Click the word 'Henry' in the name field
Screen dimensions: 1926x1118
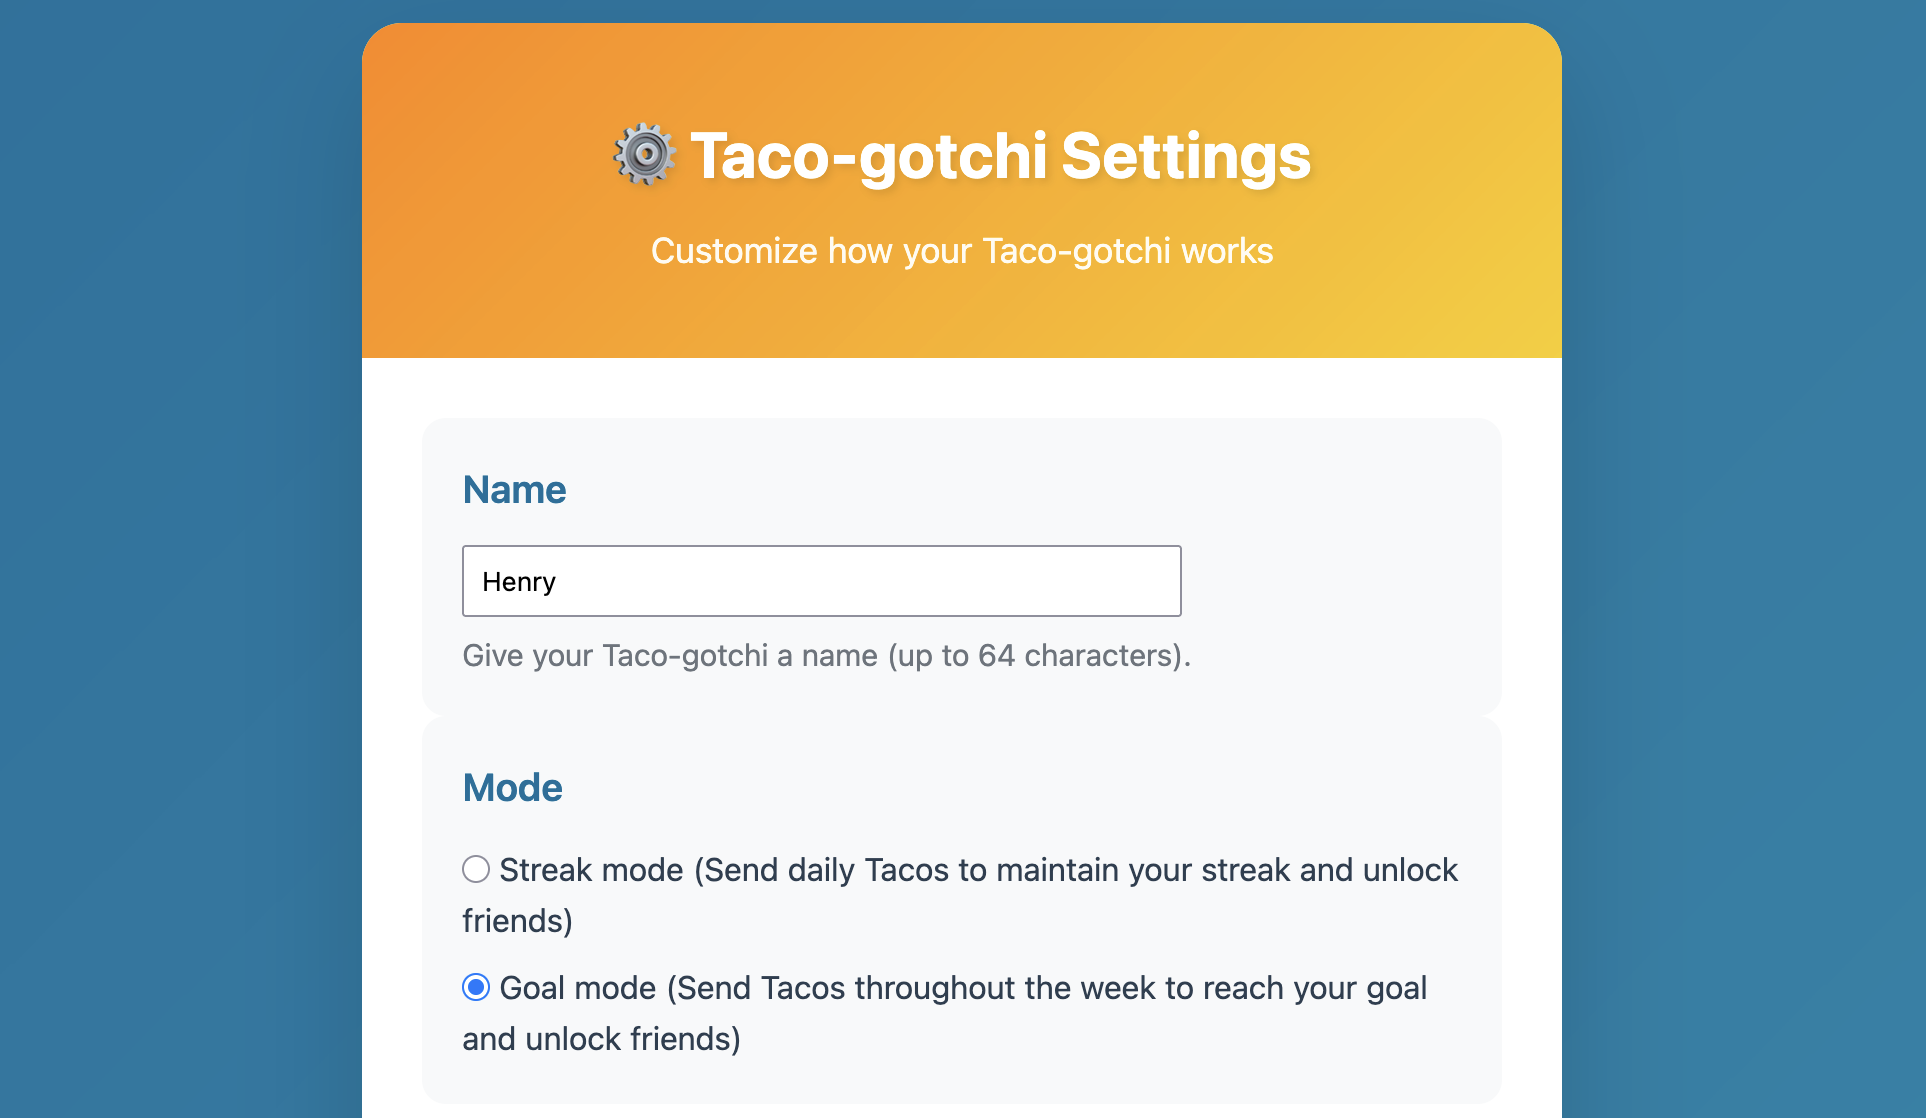click(x=518, y=582)
